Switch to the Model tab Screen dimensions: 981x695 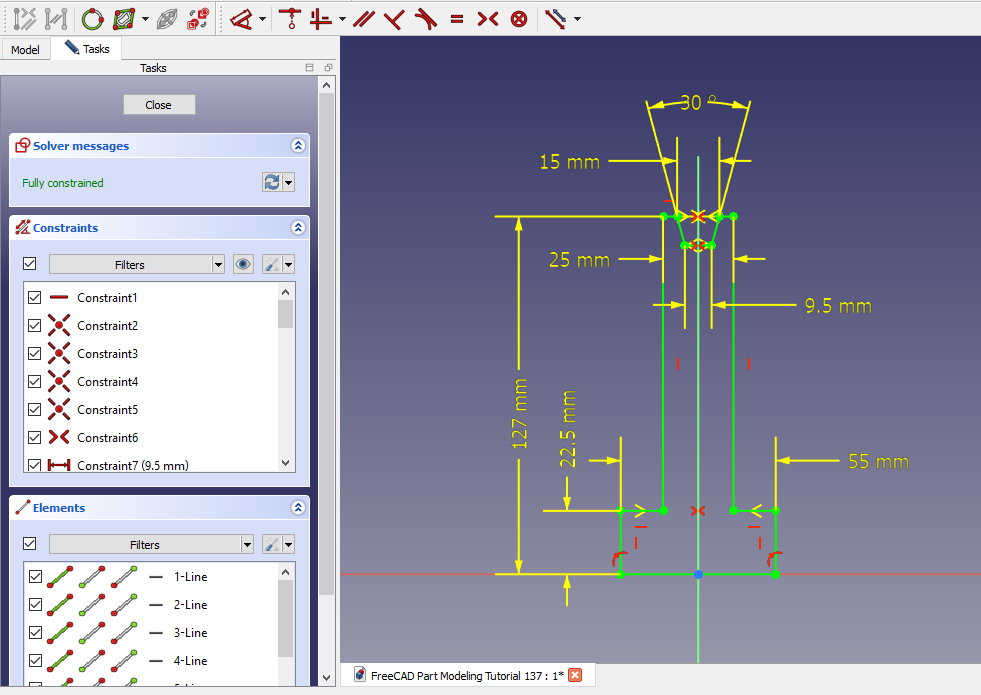(x=25, y=49)
